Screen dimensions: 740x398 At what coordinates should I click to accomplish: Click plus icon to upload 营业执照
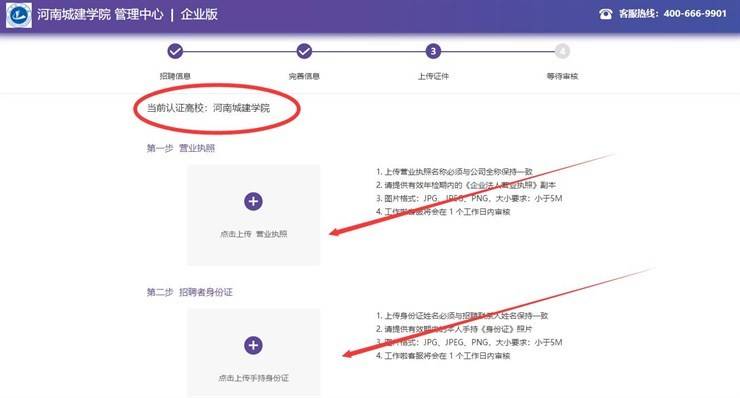[x=253, y=202]
